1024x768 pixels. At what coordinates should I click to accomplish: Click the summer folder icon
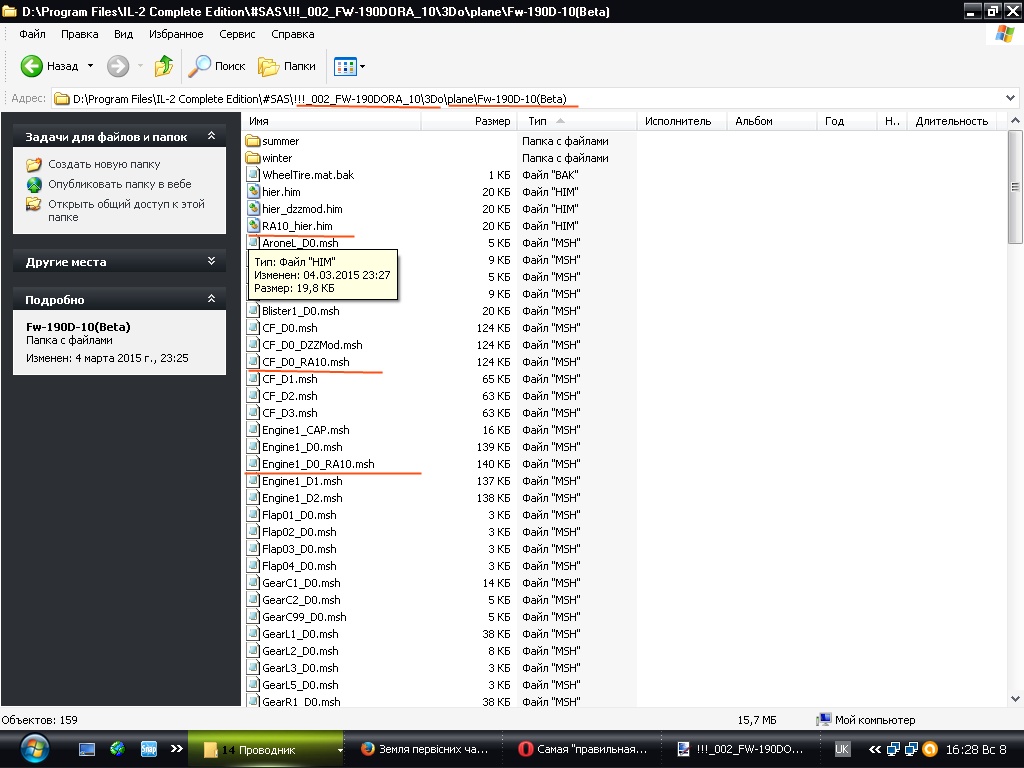(x=253, y=141)
